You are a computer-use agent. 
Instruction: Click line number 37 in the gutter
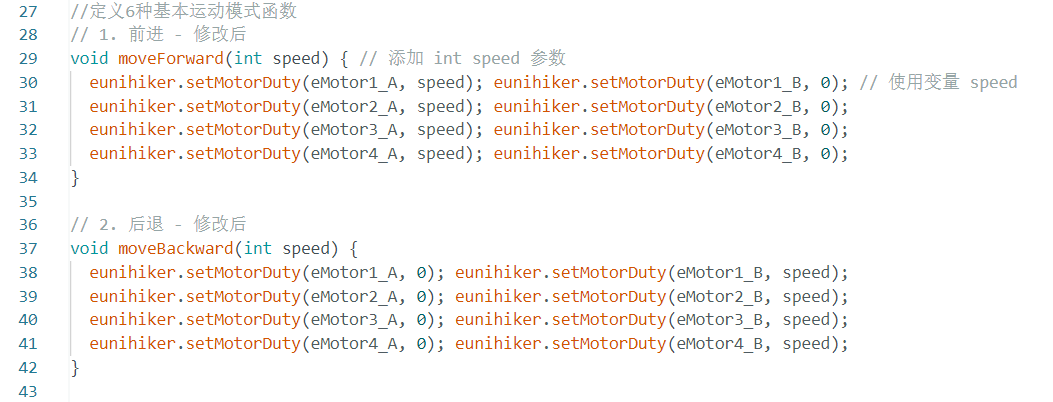28,248
